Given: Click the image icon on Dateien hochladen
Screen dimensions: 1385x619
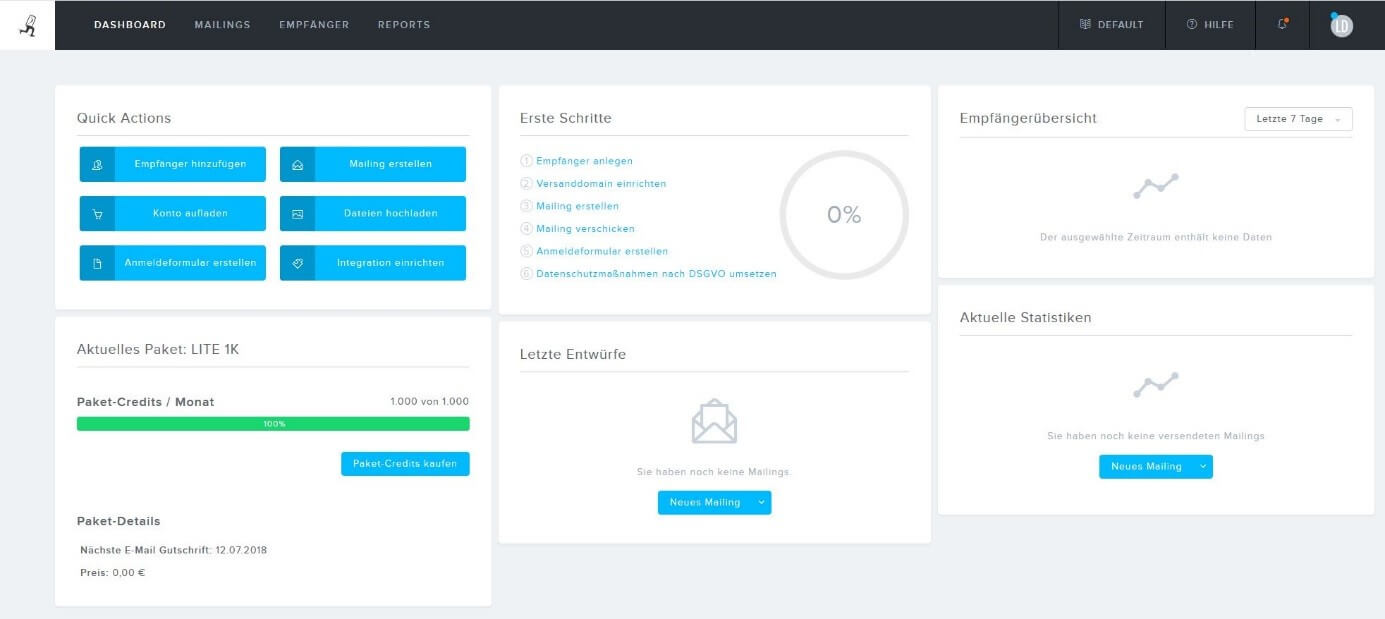Looking at the screenshot, I should (x=299, y=213).
